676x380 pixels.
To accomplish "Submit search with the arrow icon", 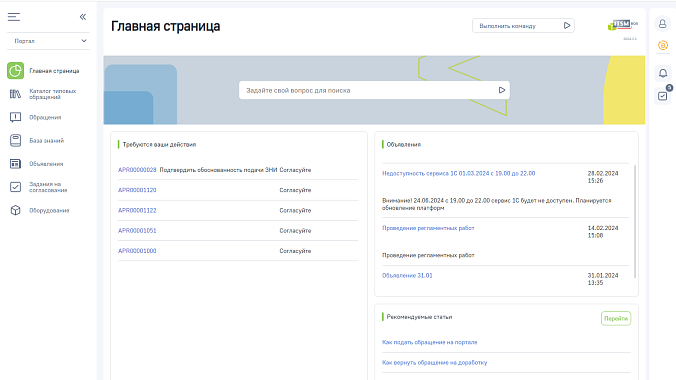I will [501, 90].
